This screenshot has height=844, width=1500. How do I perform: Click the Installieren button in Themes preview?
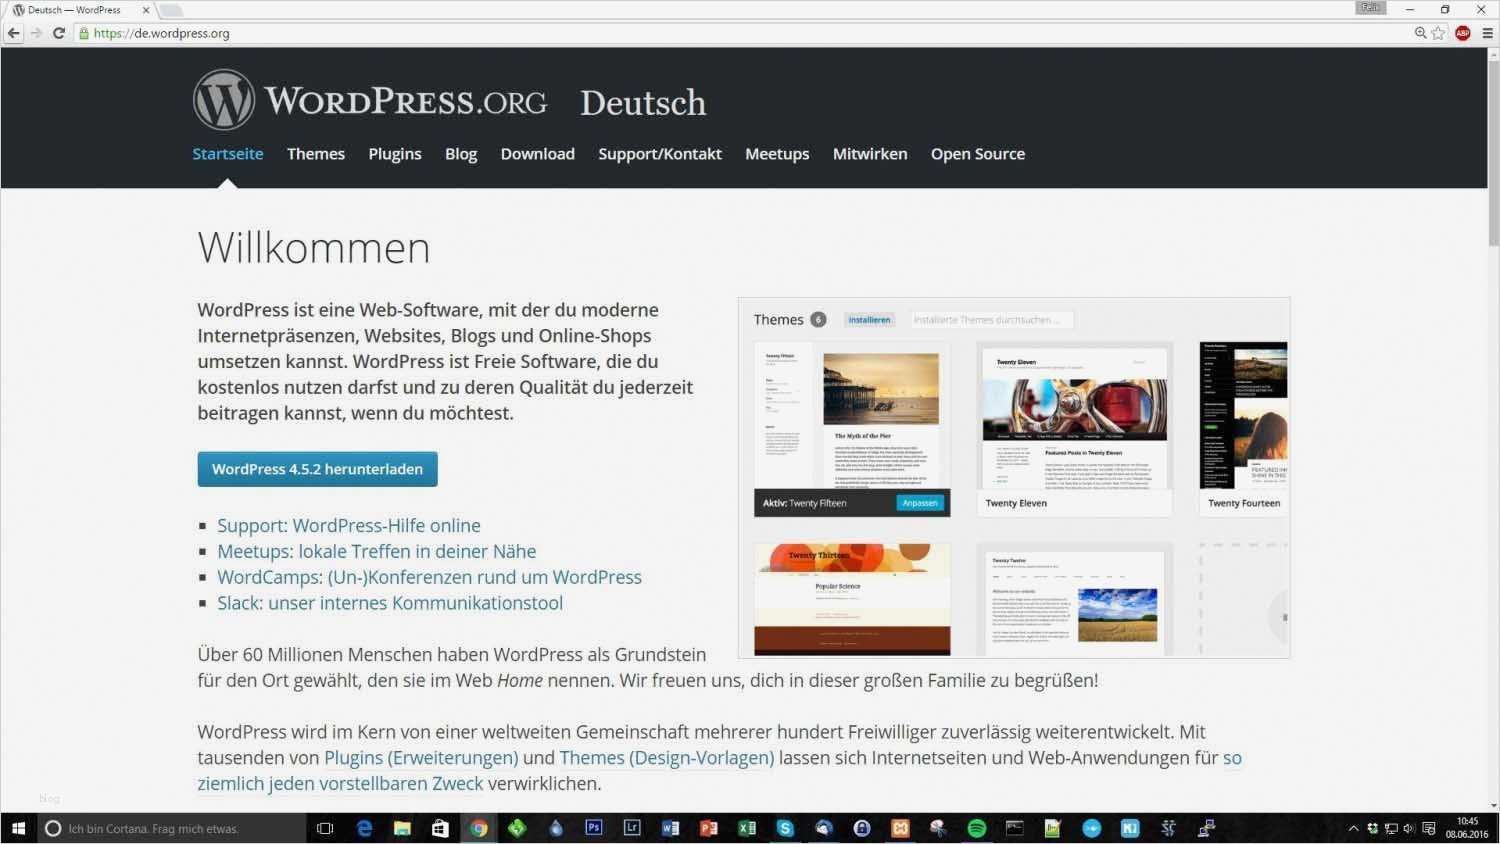point(869,320)
